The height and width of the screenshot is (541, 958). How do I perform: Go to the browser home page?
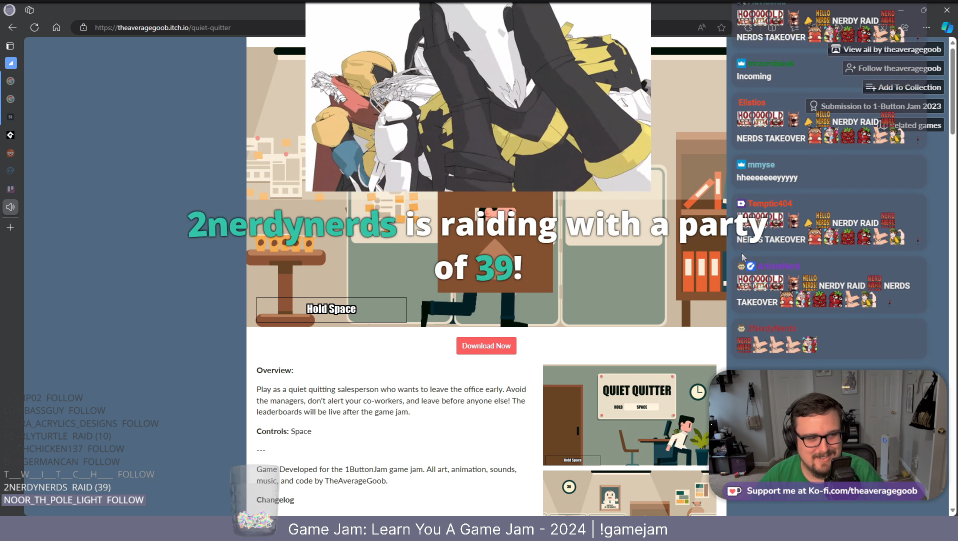(56, 28)
